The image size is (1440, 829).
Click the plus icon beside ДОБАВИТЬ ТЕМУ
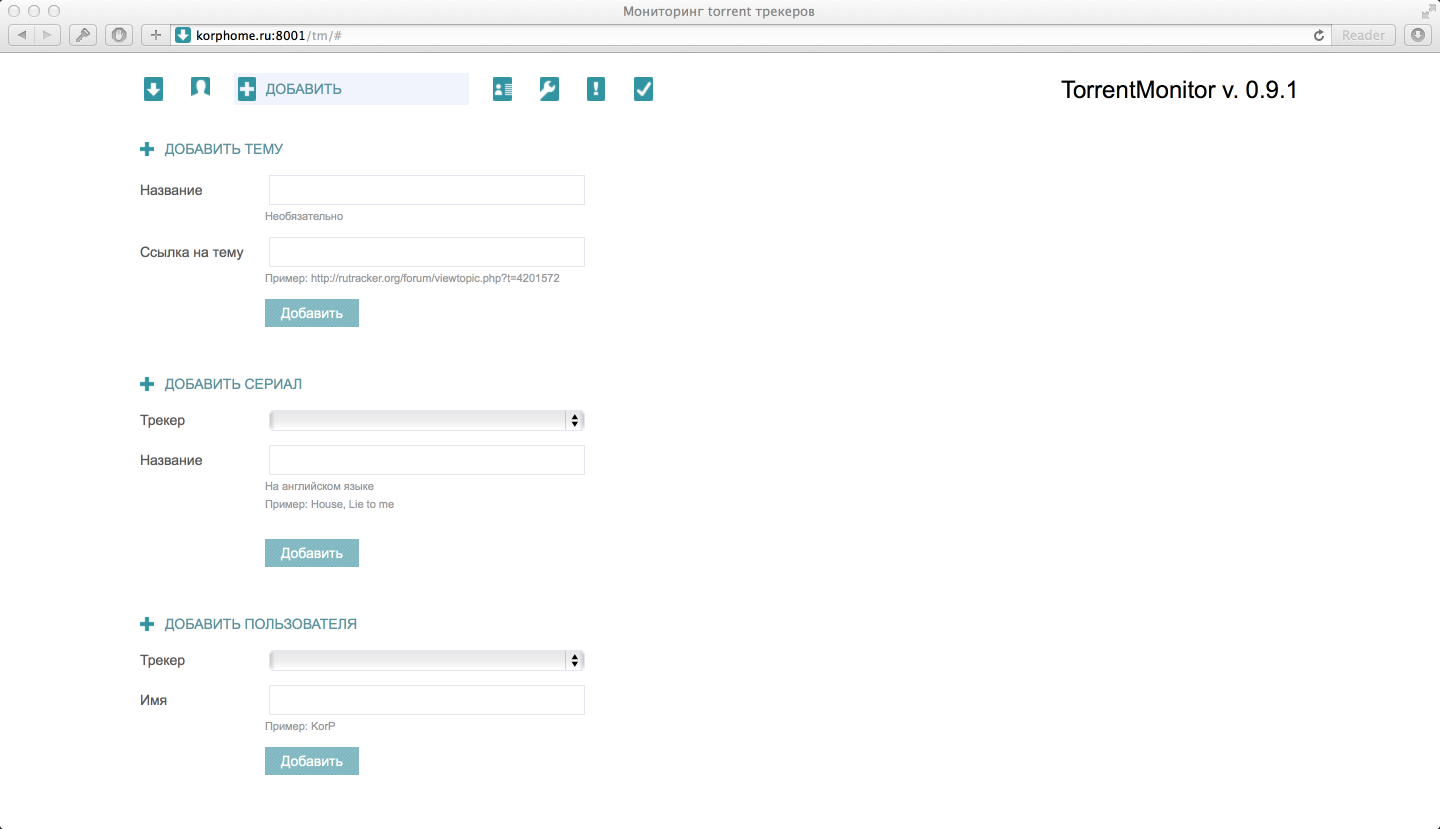(x=147, y=148)
